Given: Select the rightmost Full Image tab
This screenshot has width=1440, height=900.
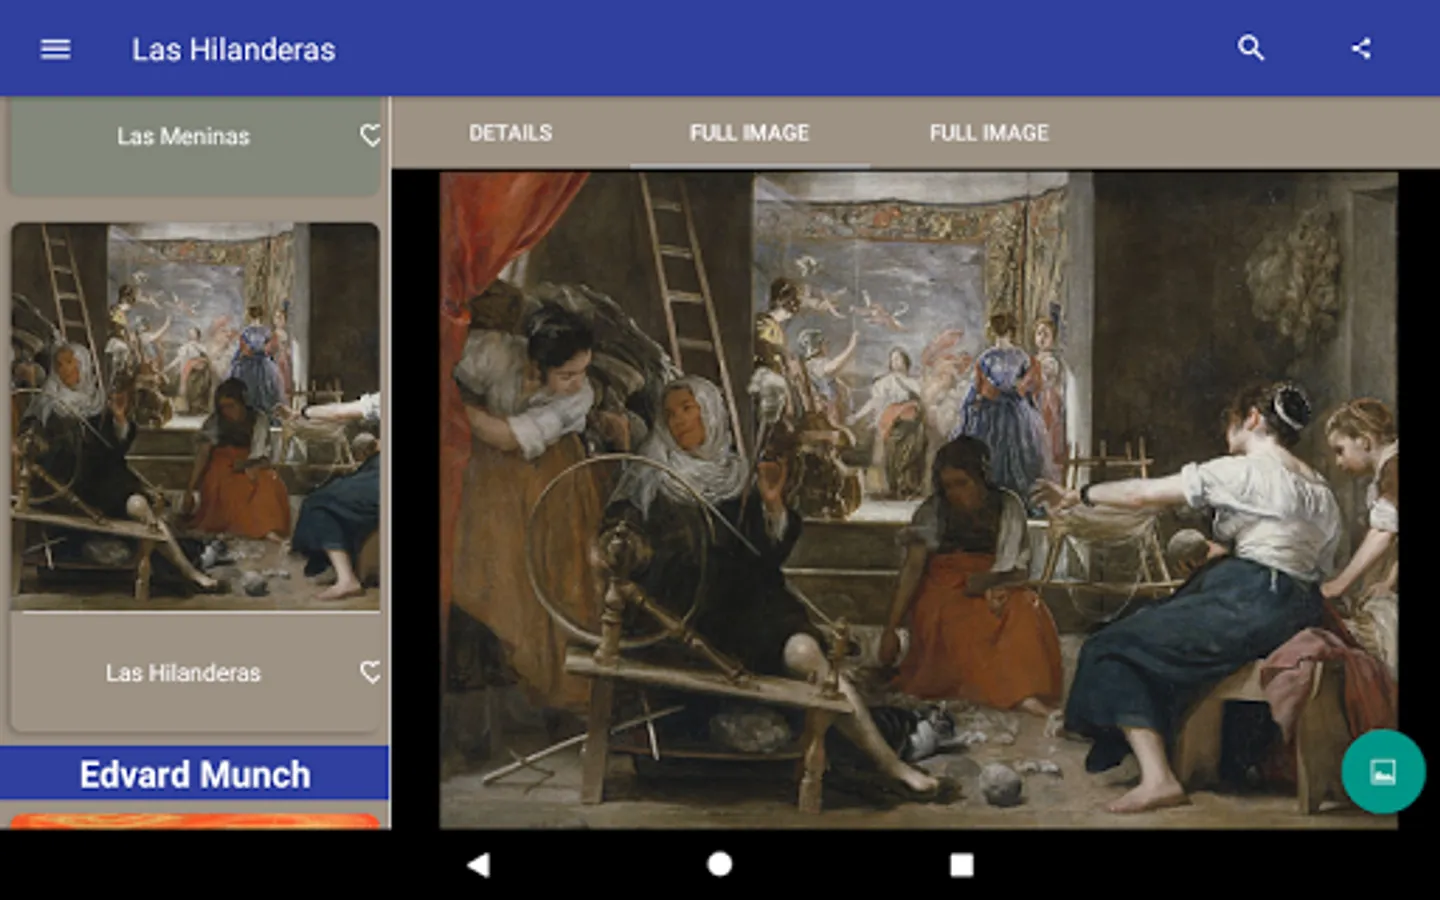Looking at the screenshot, I should [989, 133].
